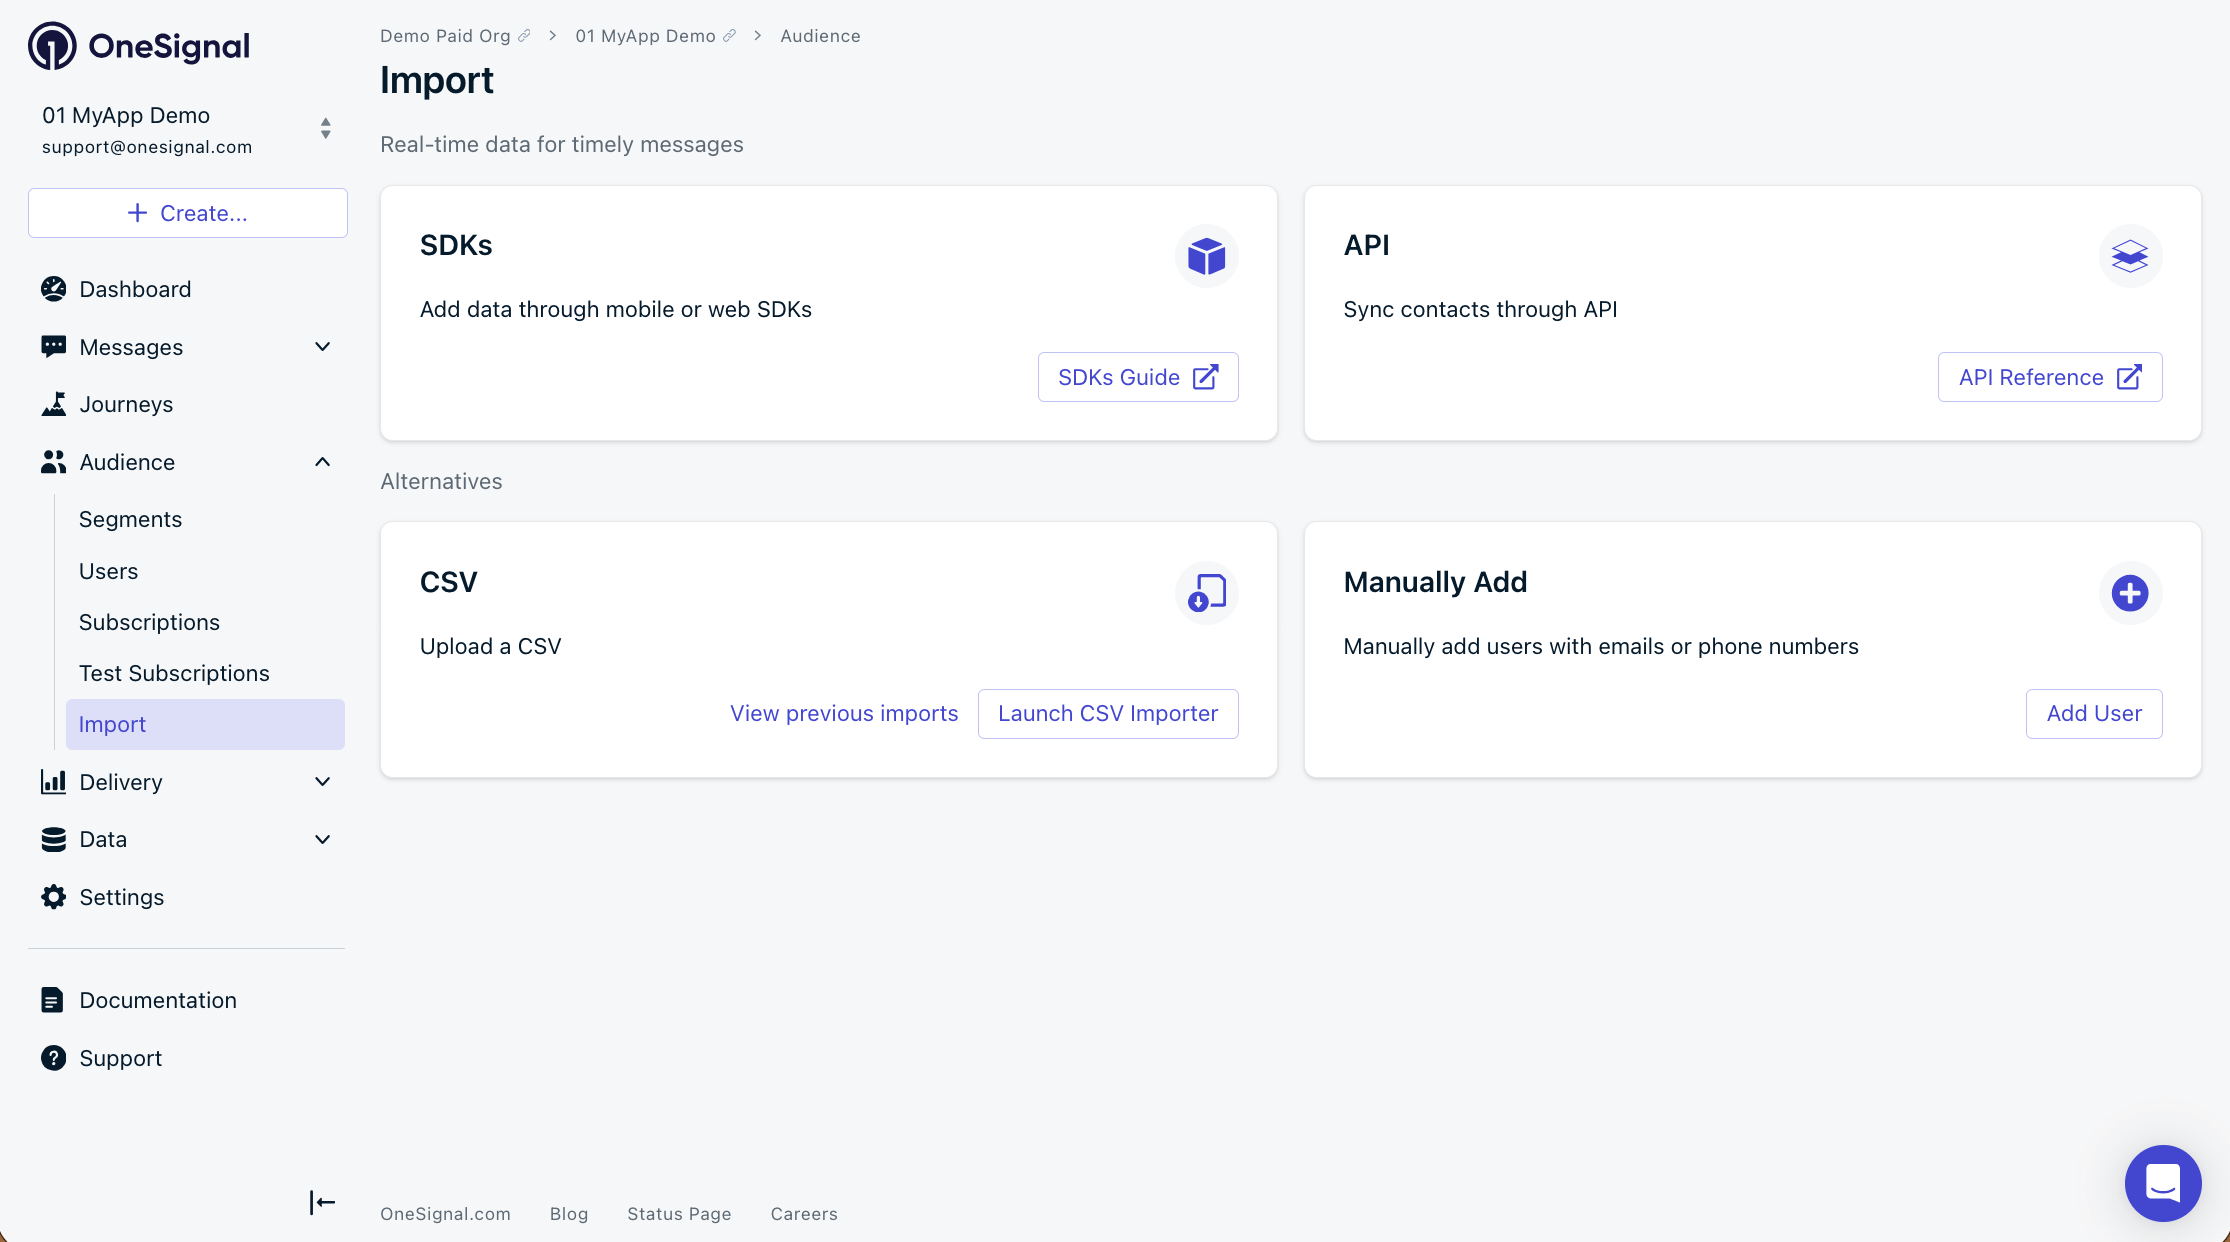Open the app switcher arrows
2230x1242 pixels.
325,129
